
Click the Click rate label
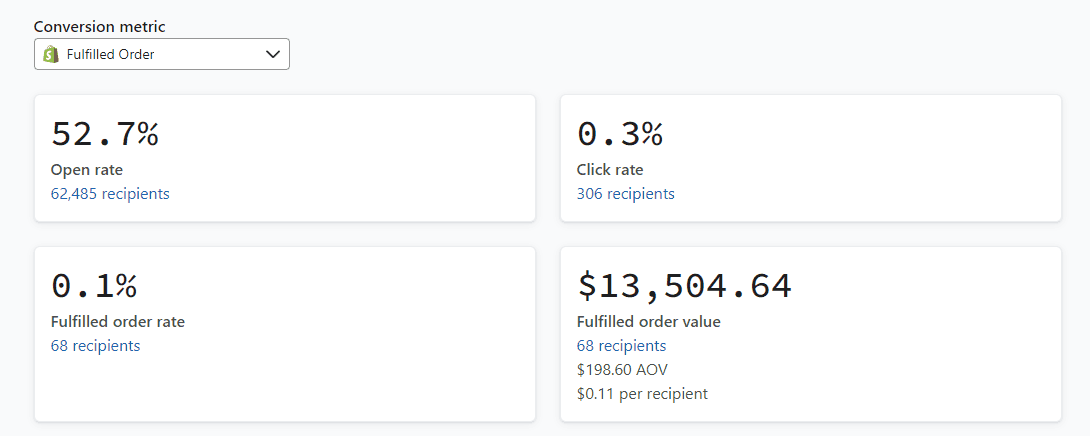pyautogui.click(x=610, y=170)
